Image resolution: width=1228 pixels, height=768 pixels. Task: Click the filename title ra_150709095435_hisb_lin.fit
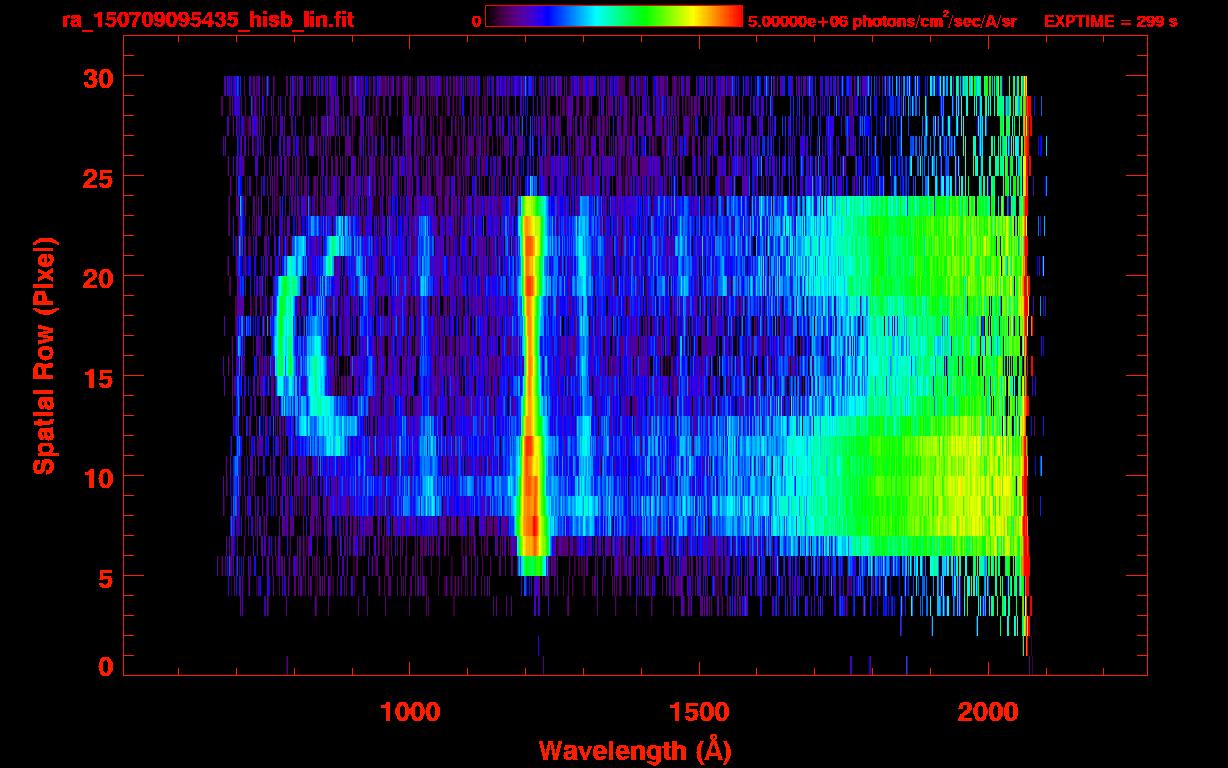[207, 20]
